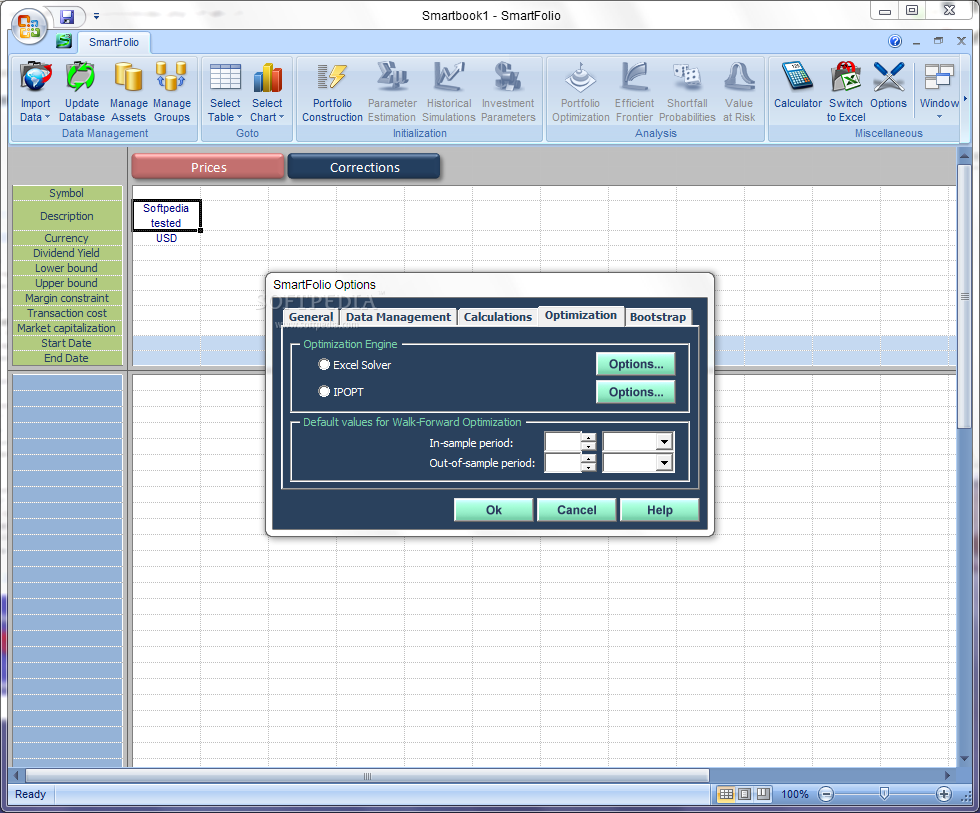Click the Corrections button
This screenshot has width=980, height=813.
point(364,167)
